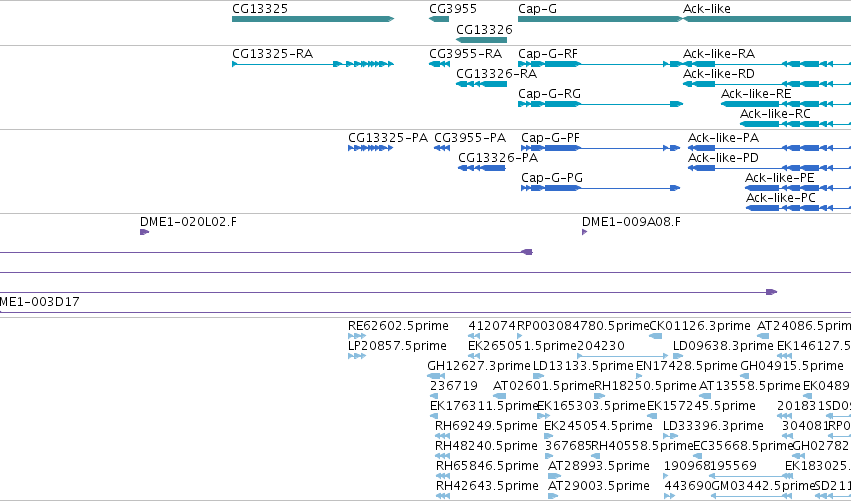Click the 367685 EST label

[x=568, y=446]
